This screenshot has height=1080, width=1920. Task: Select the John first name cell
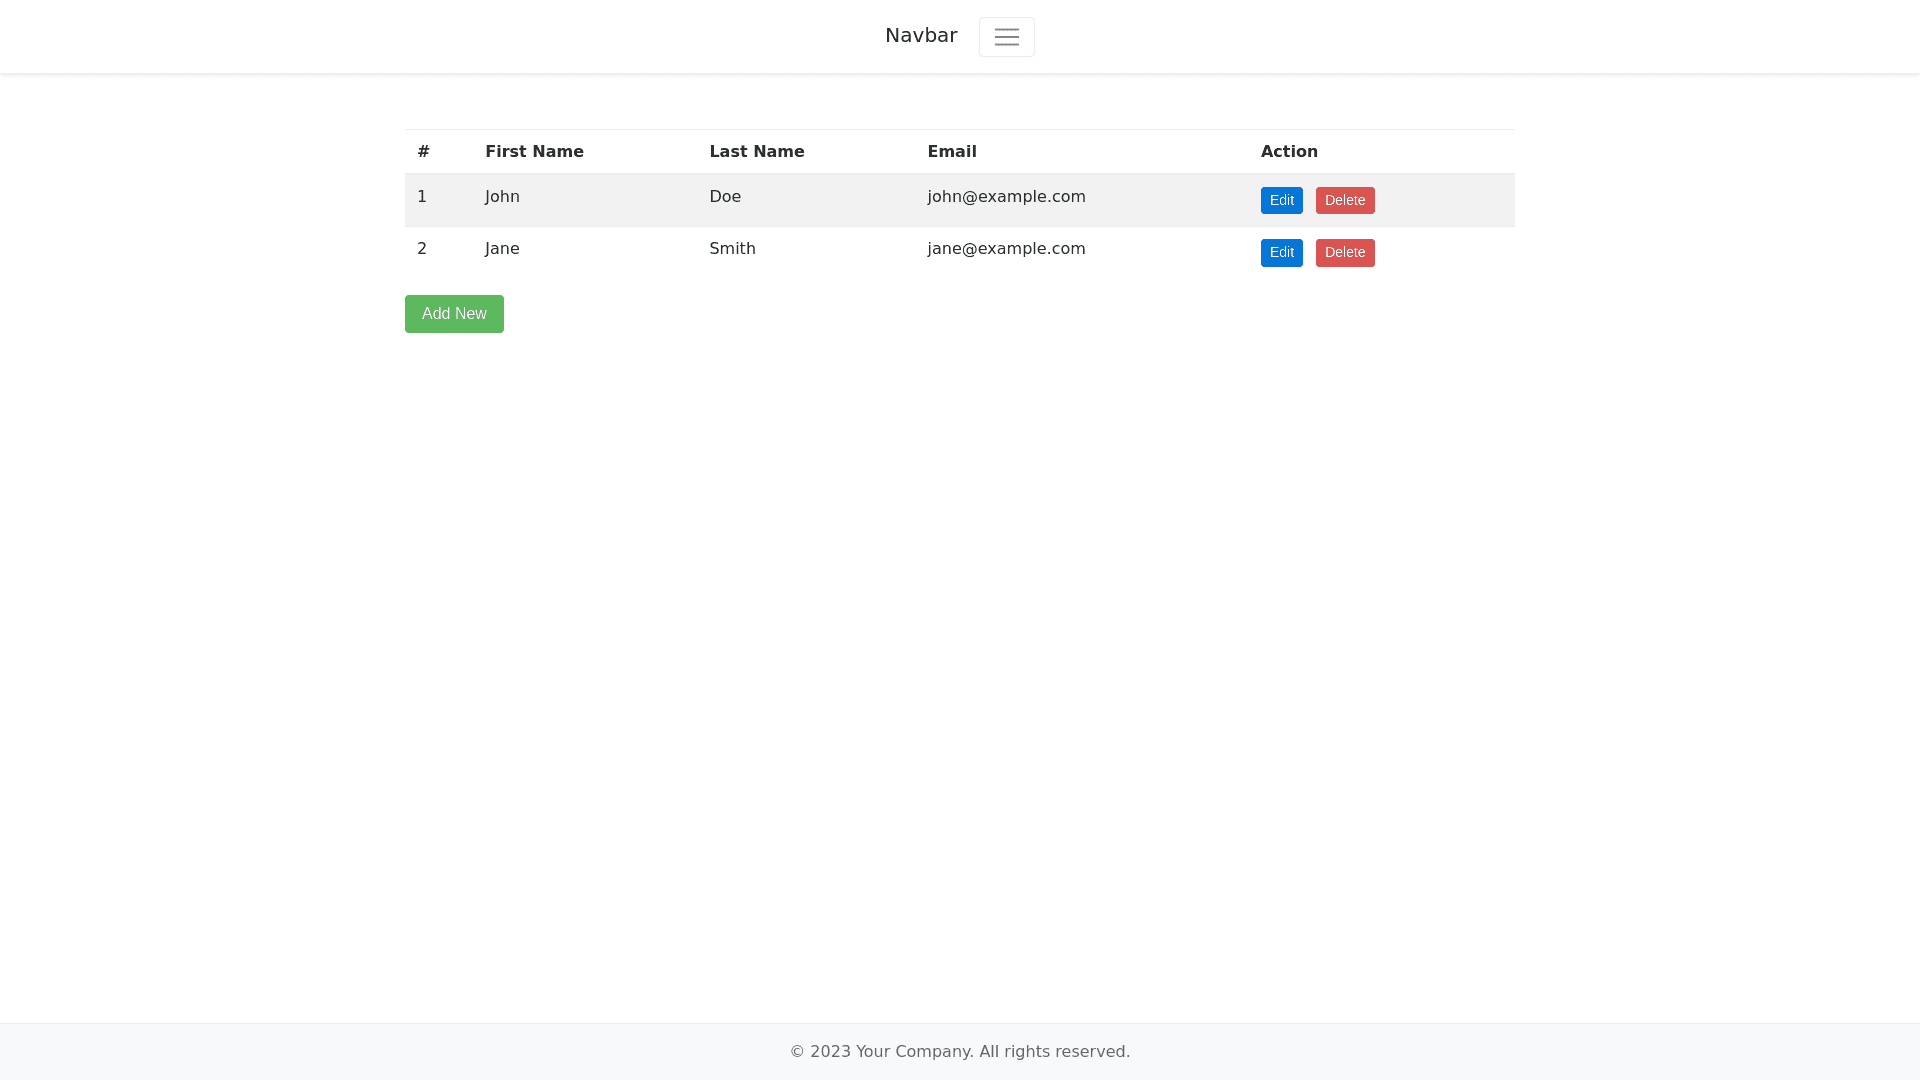[502, 197]
